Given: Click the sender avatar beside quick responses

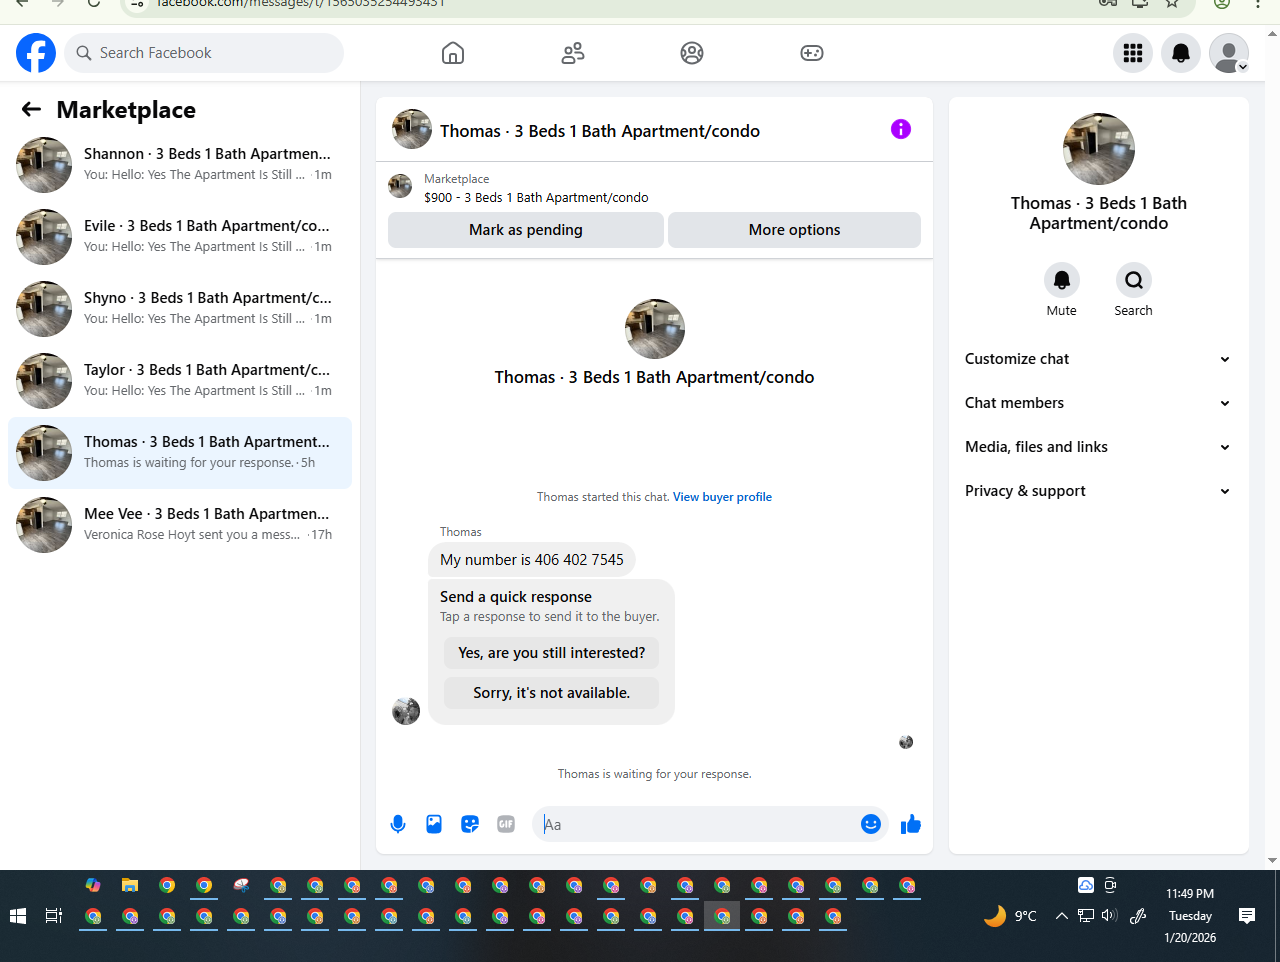Looking at the screenshot, I should (x=406, y=711).
